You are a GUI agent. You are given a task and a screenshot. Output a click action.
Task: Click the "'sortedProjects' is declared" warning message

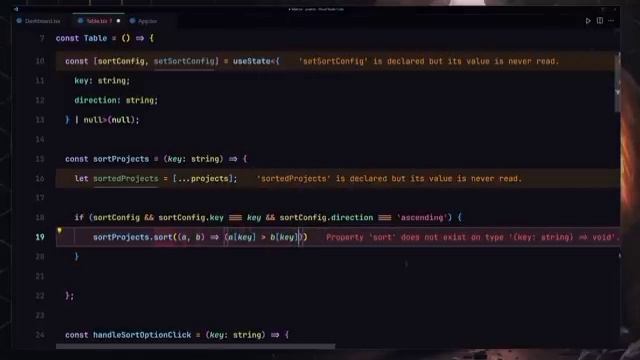tap(389, 179)
